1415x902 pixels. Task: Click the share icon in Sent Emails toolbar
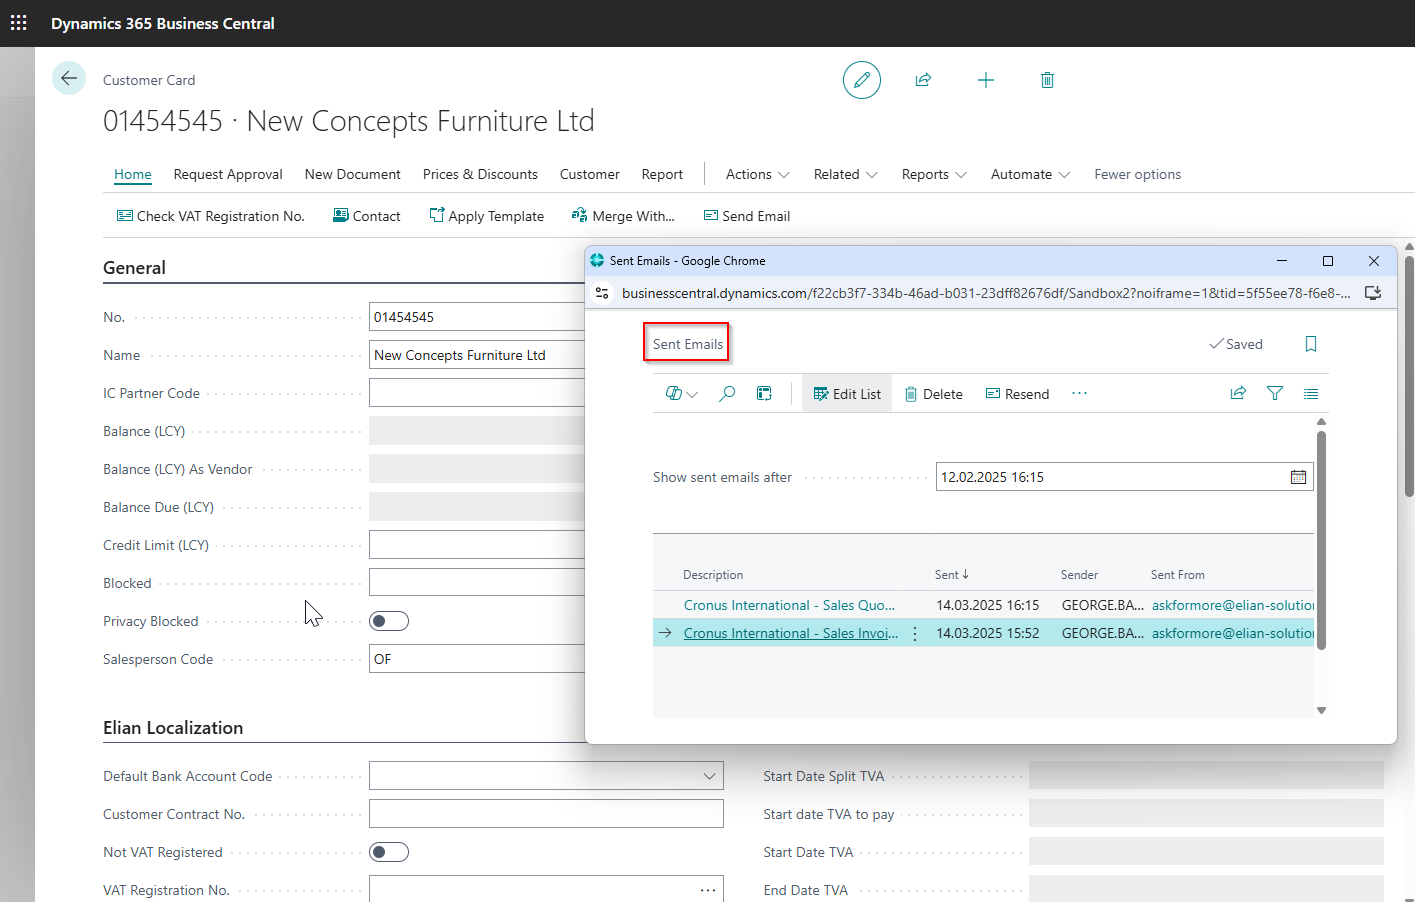1238,393
